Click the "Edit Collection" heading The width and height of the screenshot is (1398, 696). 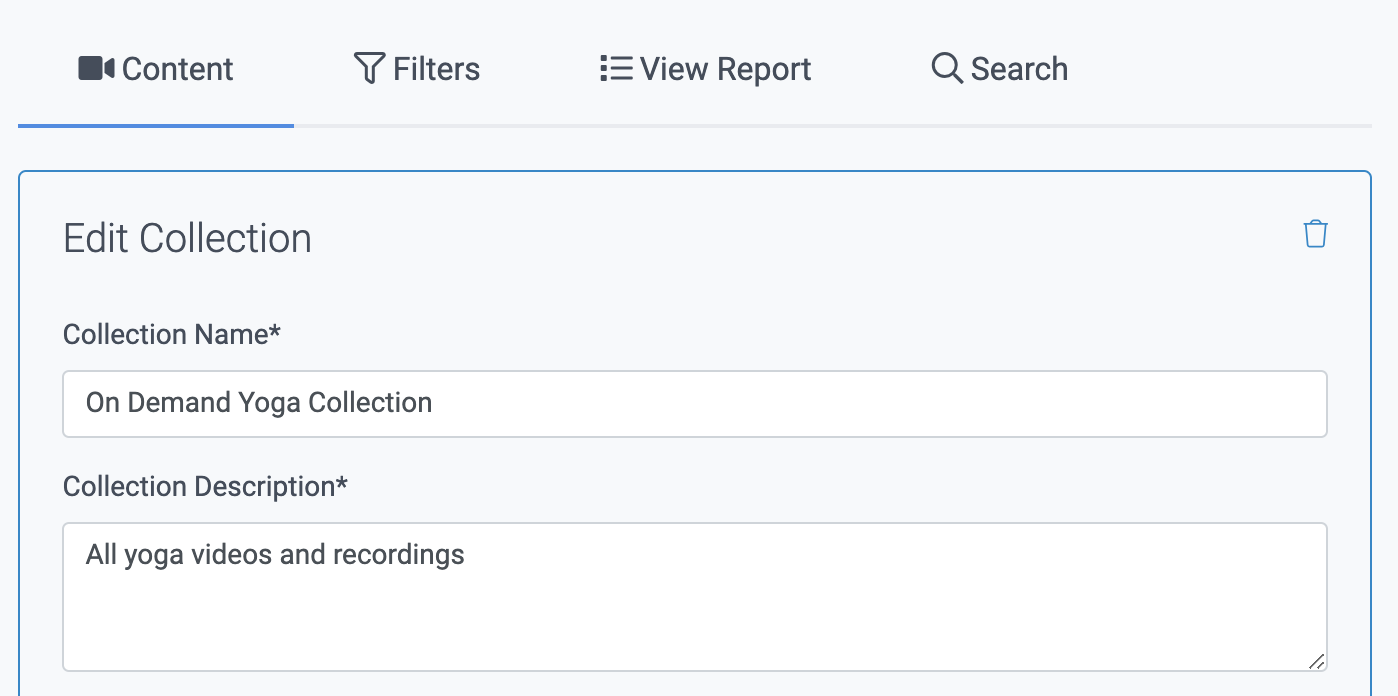click(x=187, y=239)
